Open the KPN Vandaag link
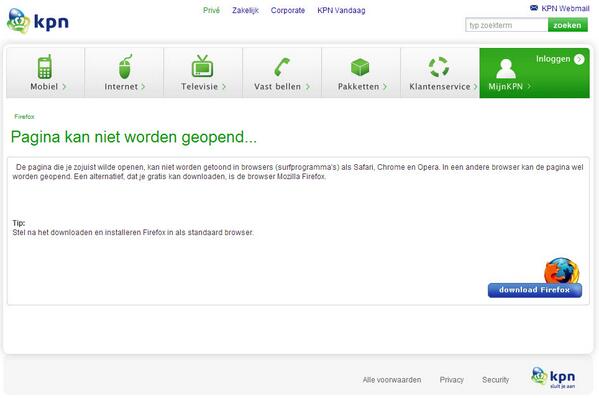The width and height of the screenshot is (599, 398). (x=341, y=10)
